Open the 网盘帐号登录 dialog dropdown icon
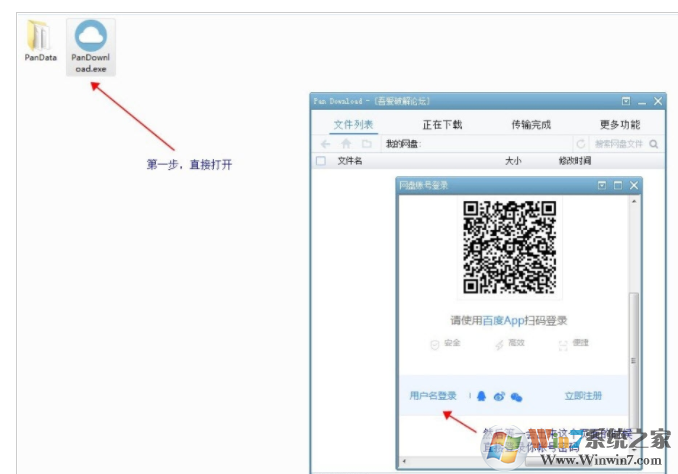The height and width of the screenshot is (474, 678). tap(601, 186)
